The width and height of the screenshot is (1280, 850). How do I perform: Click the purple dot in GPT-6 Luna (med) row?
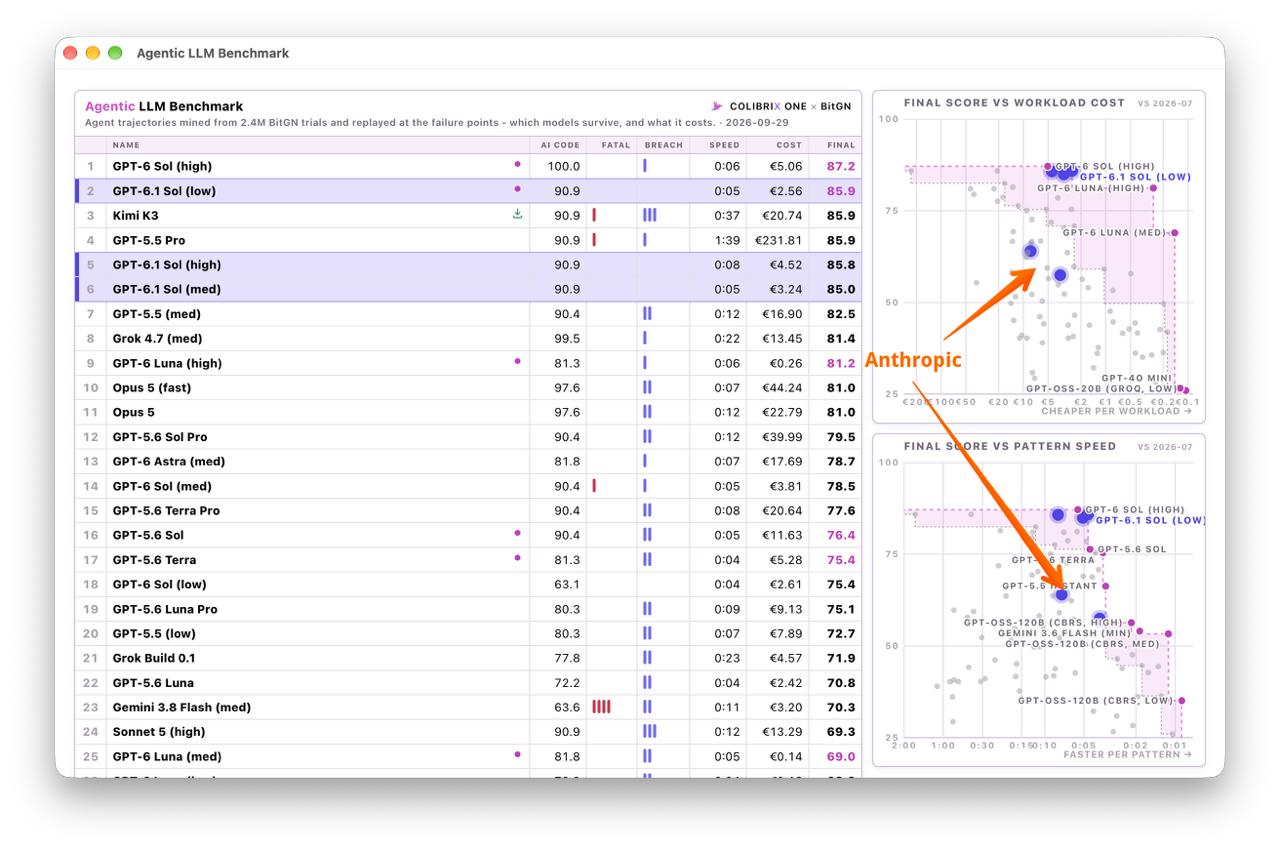[x=517, y=755]
